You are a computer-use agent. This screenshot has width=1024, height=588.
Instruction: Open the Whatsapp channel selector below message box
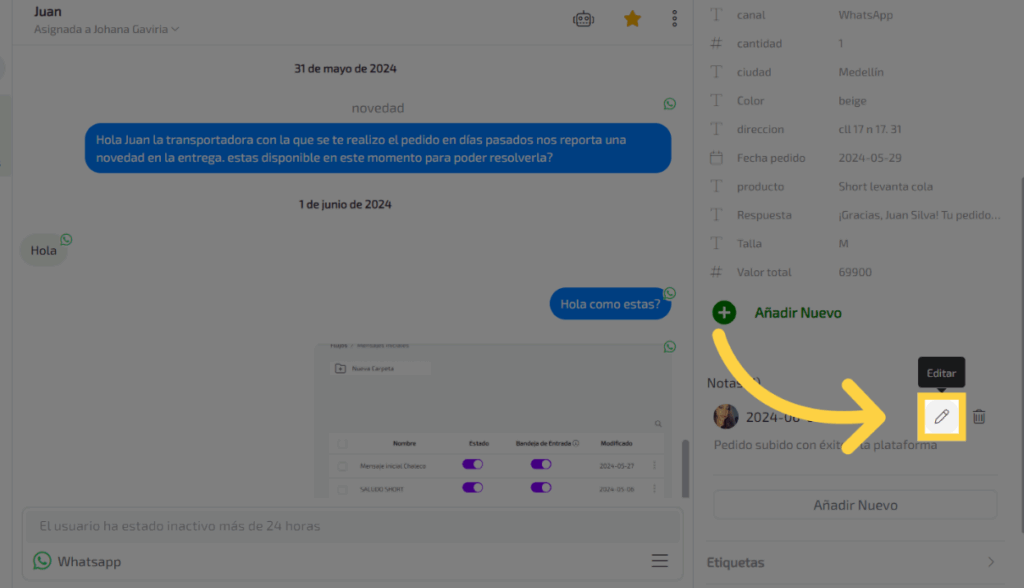tap(78, 561)
